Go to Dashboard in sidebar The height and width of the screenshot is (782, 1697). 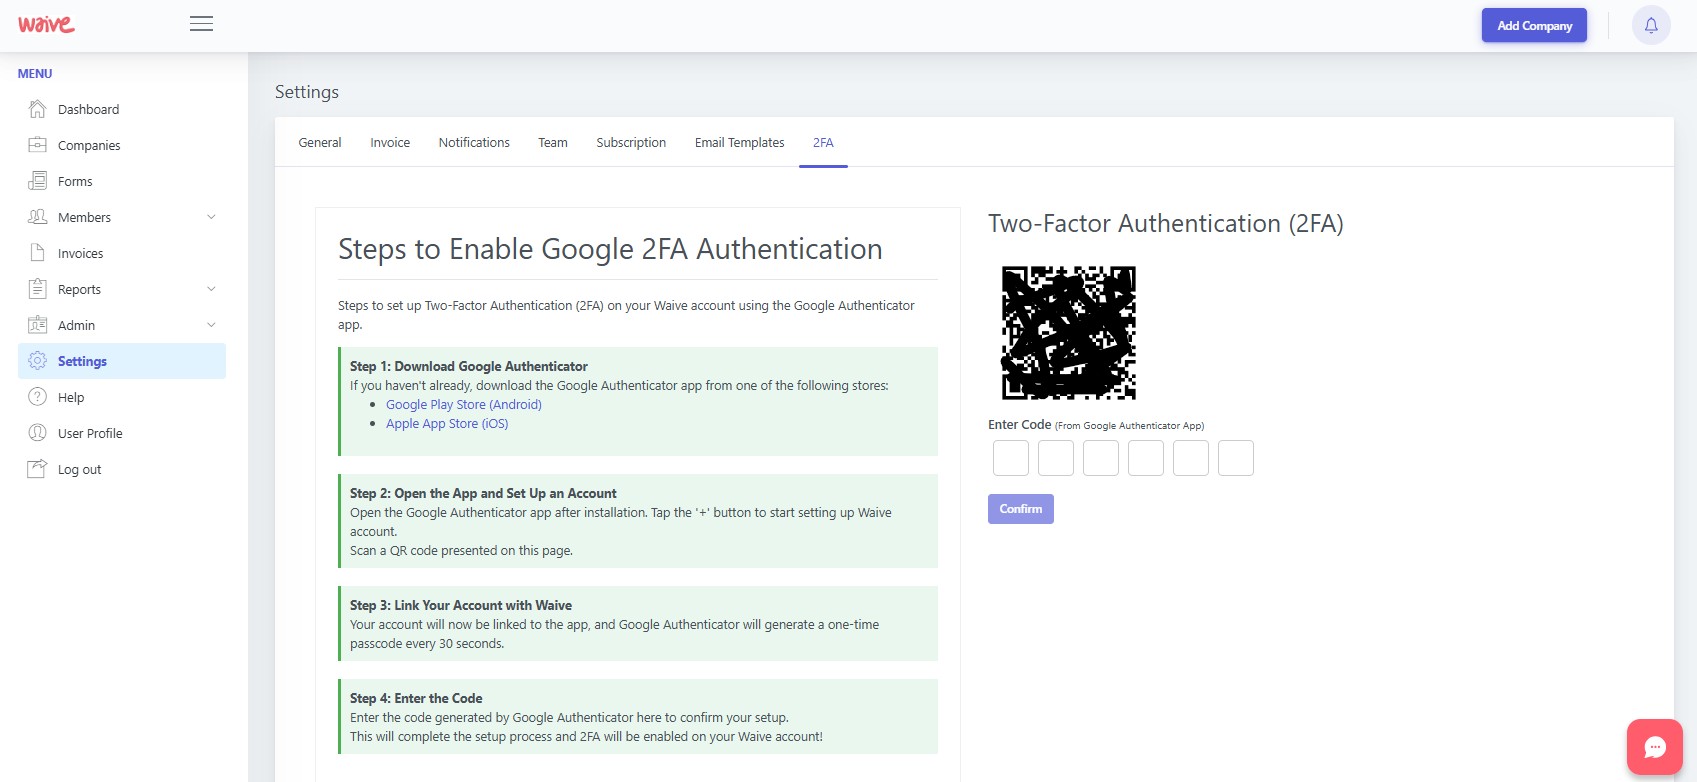[89, 109]
